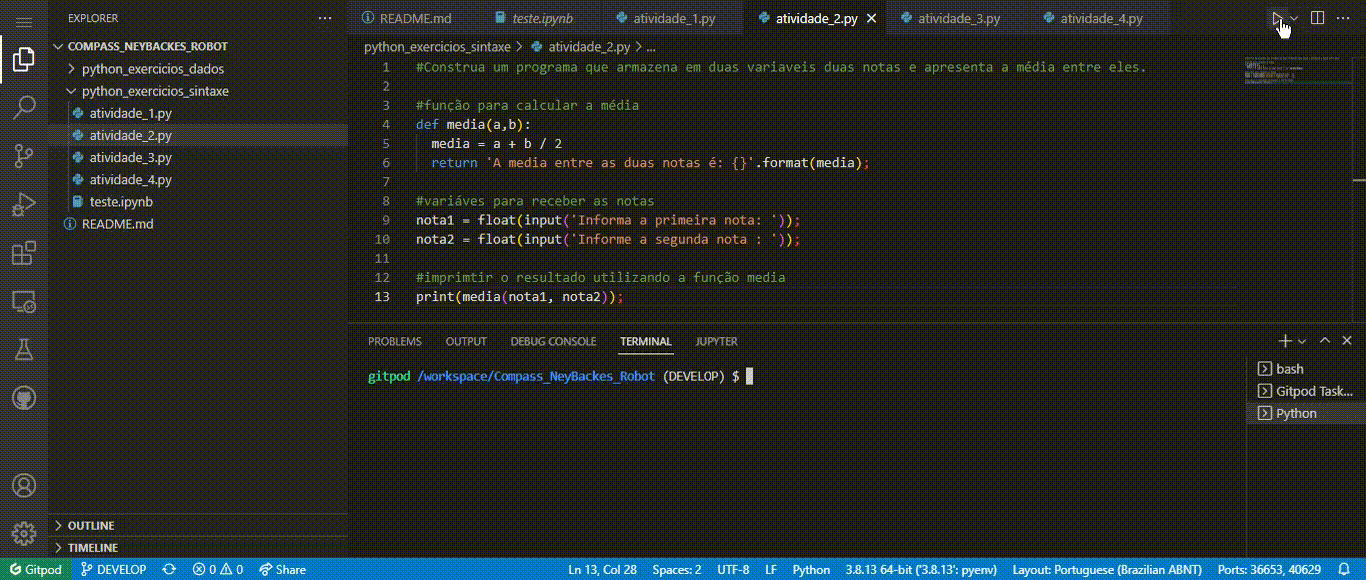
Task: Open the Extensions view
Action: (24, 253)
